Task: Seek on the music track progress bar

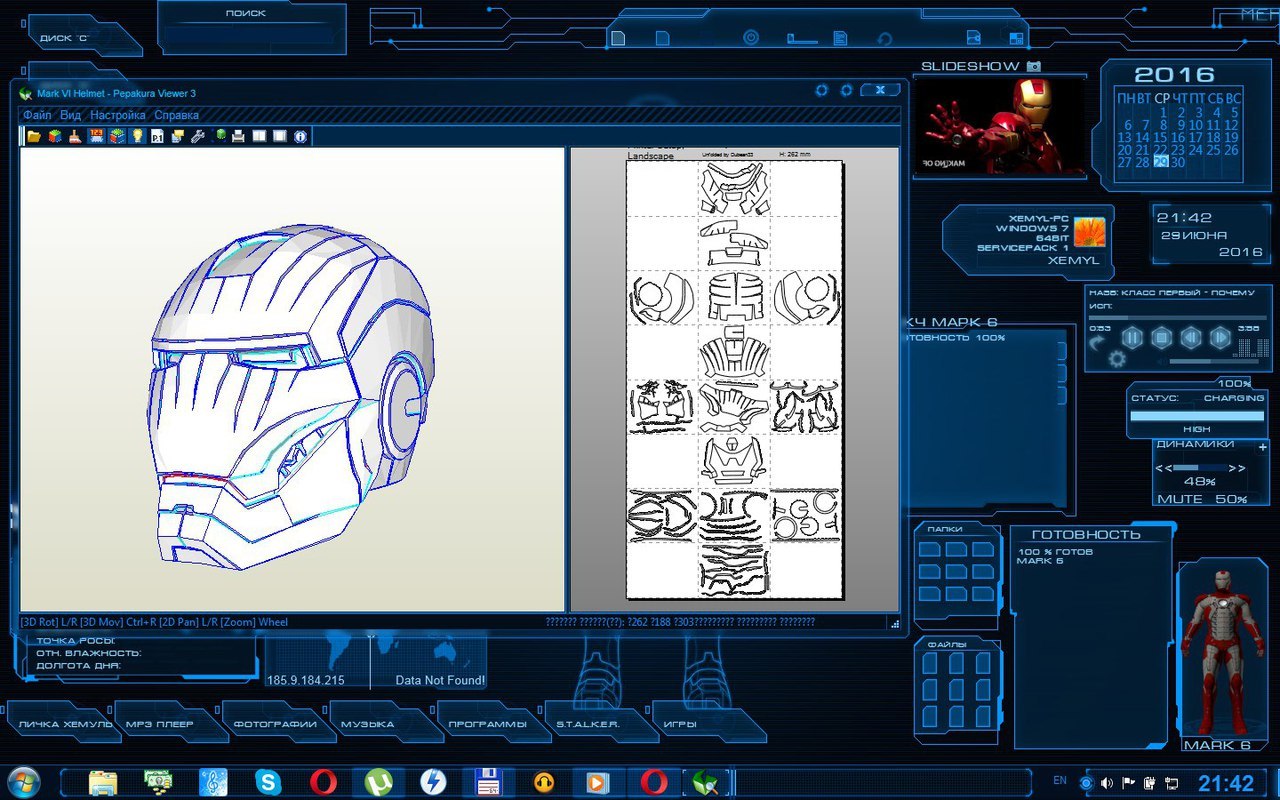Action: 1177,318
